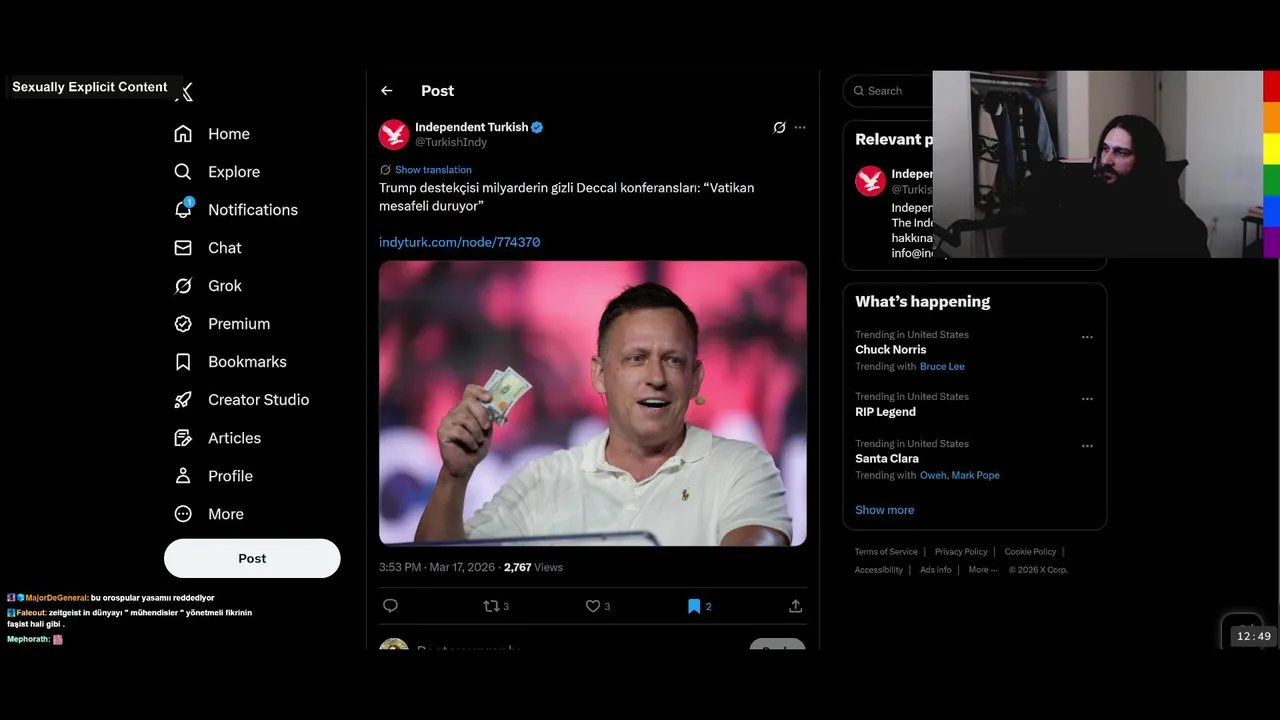The image size is (1280, 720).
Task: Toggle the blue bookmark on this post
Action: 694,606
